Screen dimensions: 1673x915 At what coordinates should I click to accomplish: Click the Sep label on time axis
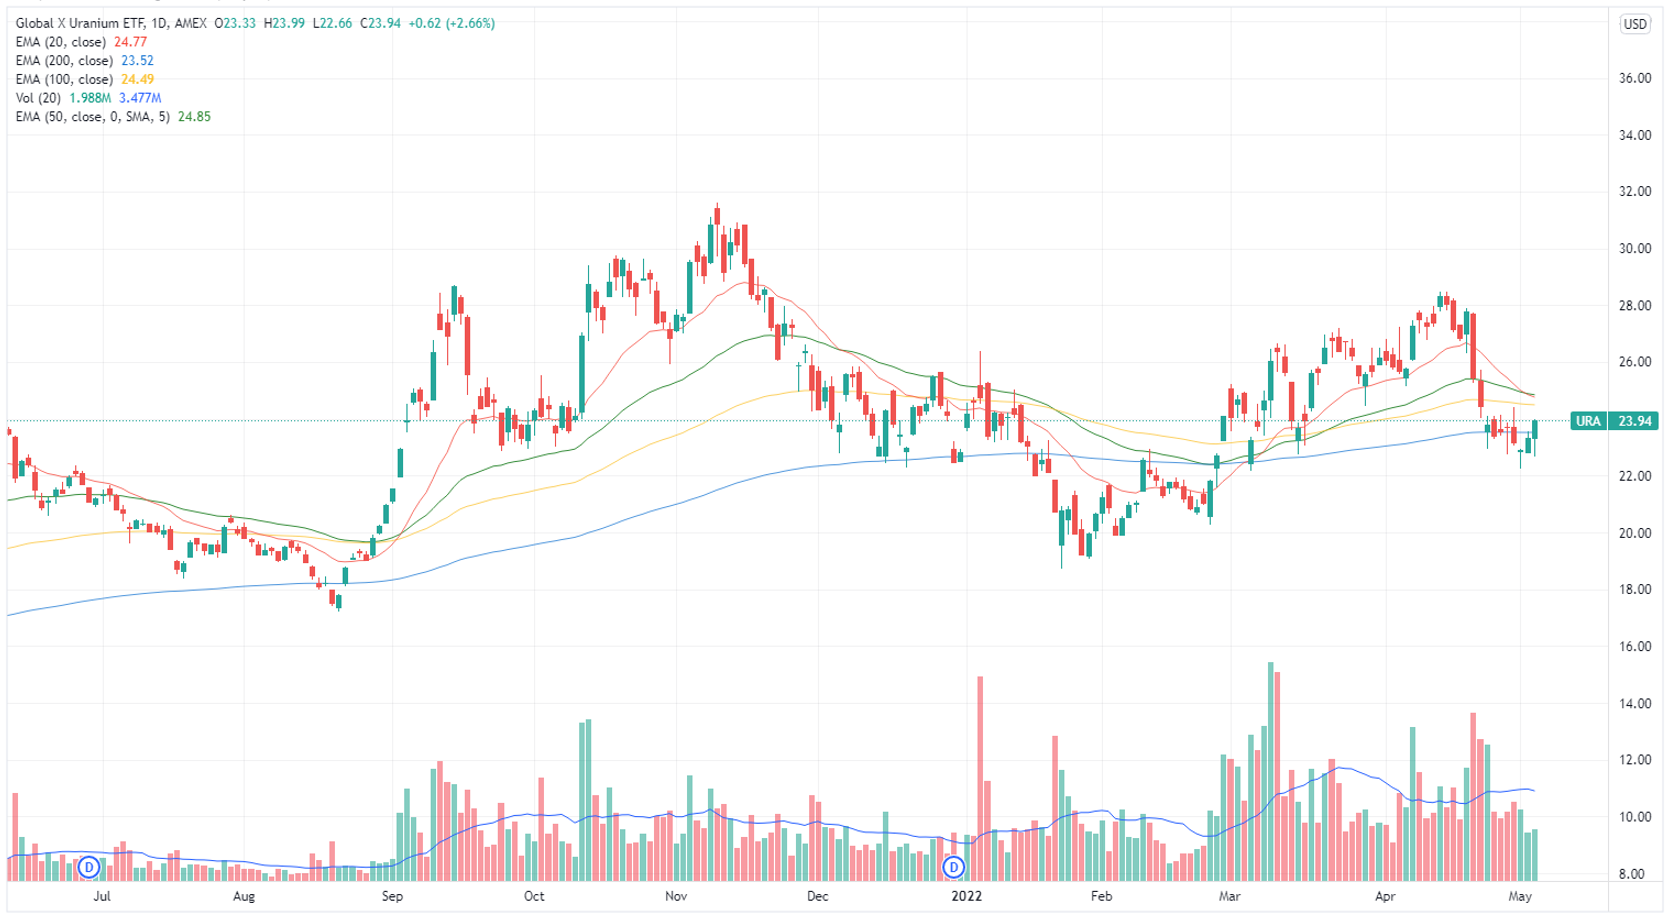(392, 896)
